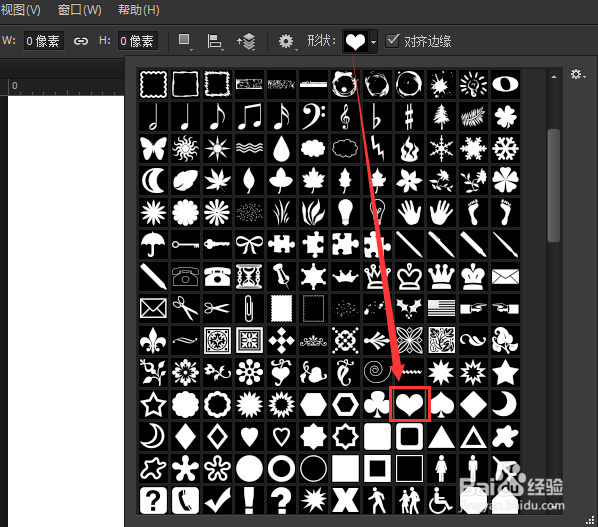Select the bow ribbon shape

click(x=249, y=244)
